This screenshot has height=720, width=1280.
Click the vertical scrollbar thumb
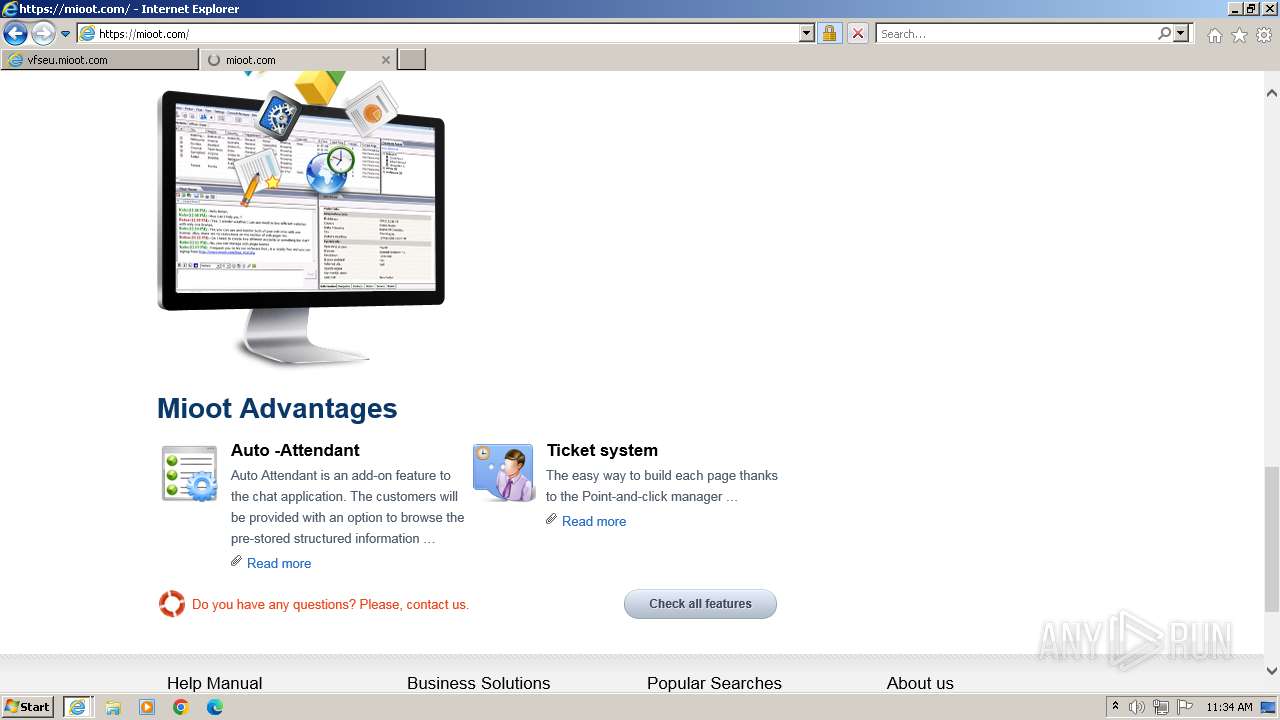(1272, 538)
